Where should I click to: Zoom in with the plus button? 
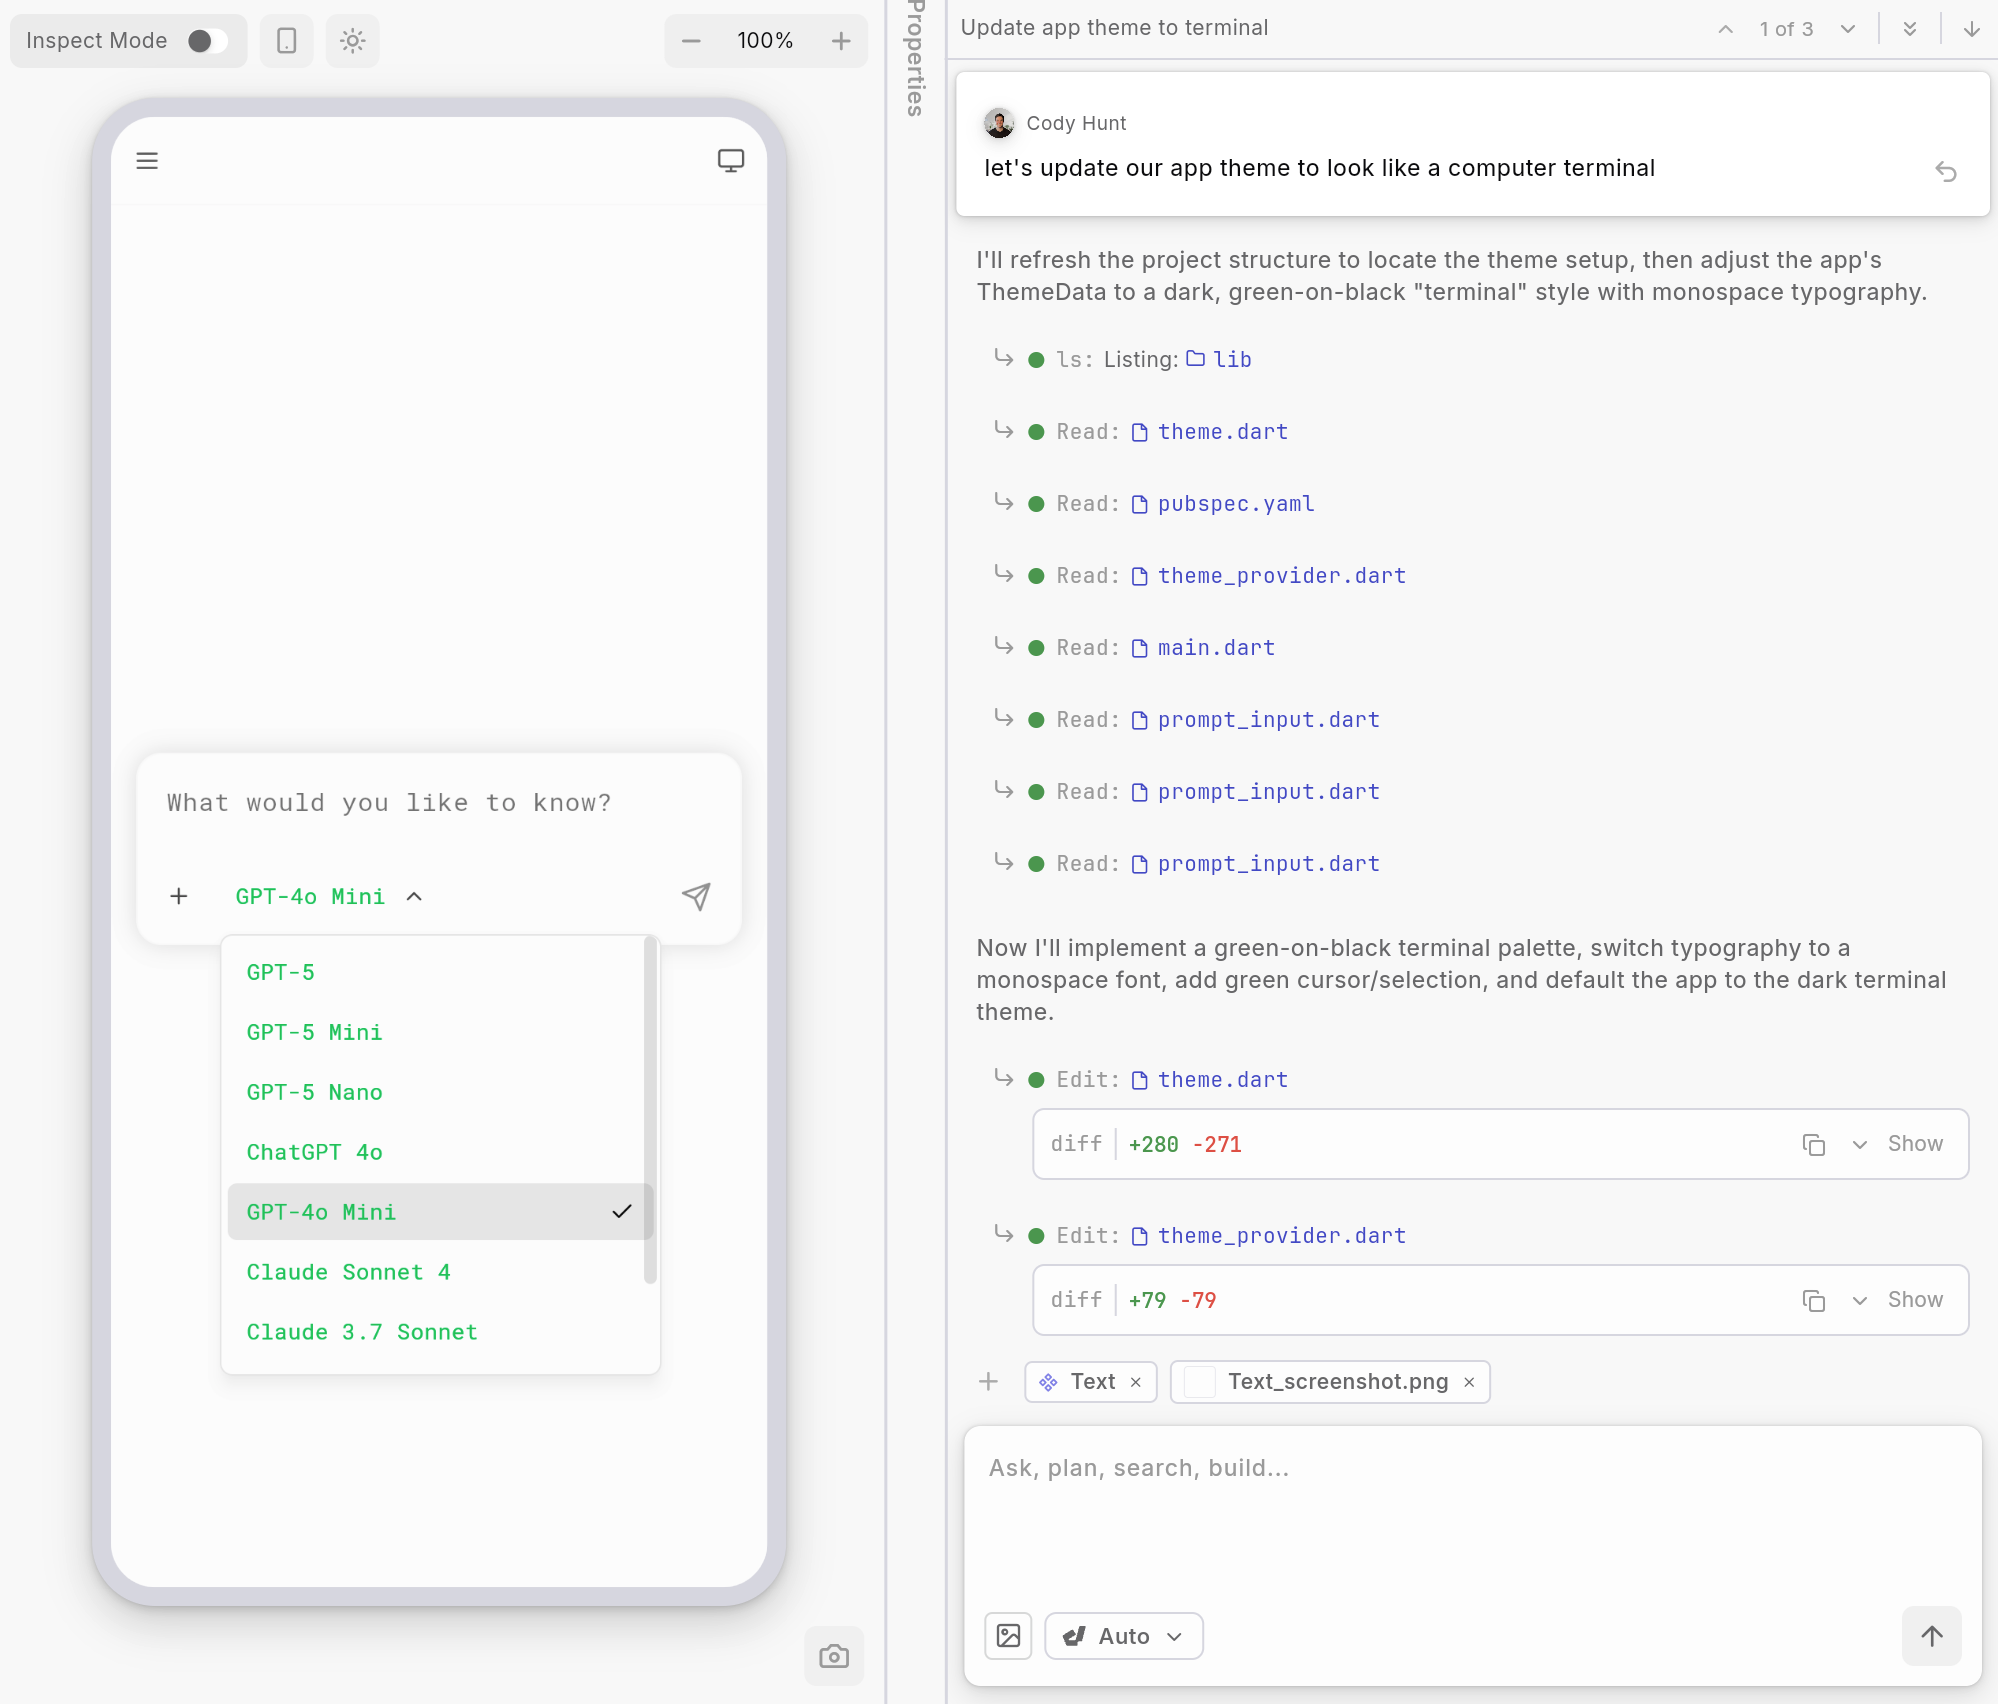click(841, 41)
